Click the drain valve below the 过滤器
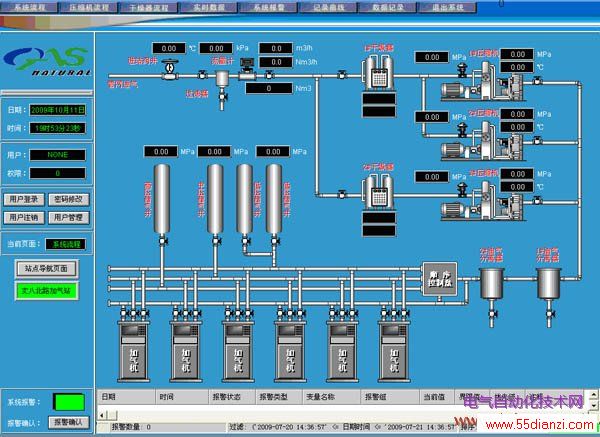 [223, 97]
